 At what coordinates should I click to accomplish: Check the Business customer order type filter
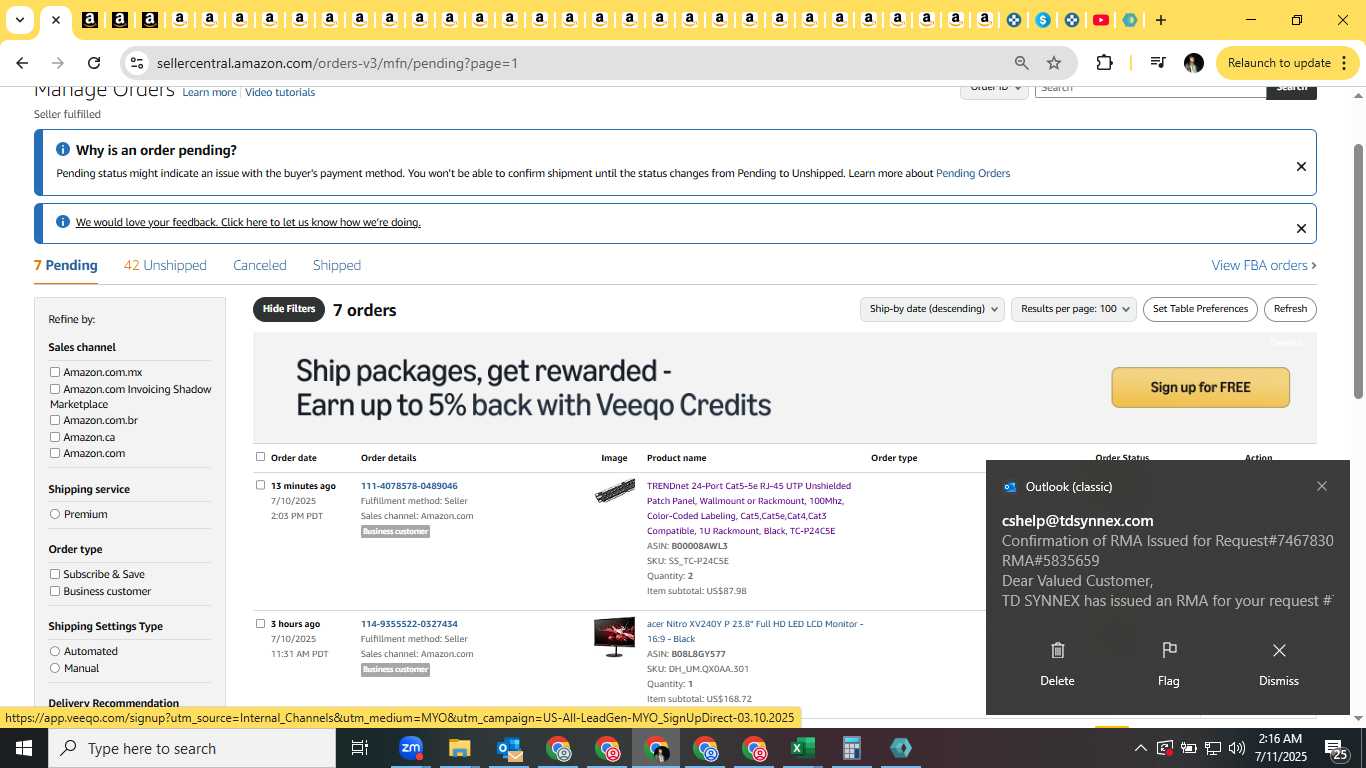[x=55, y=591]
